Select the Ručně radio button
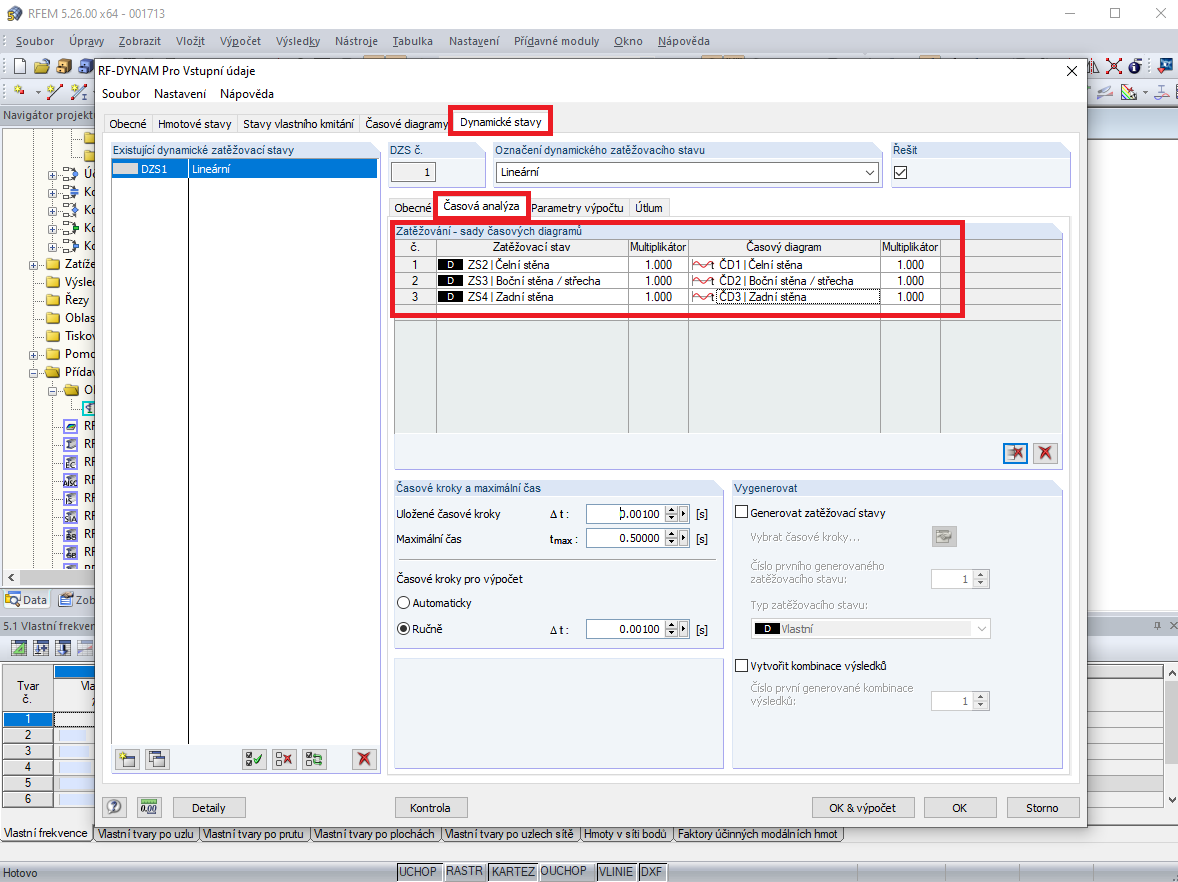Image resolution: width=1178 pixels, height=882 pixels. coord(403,629)
